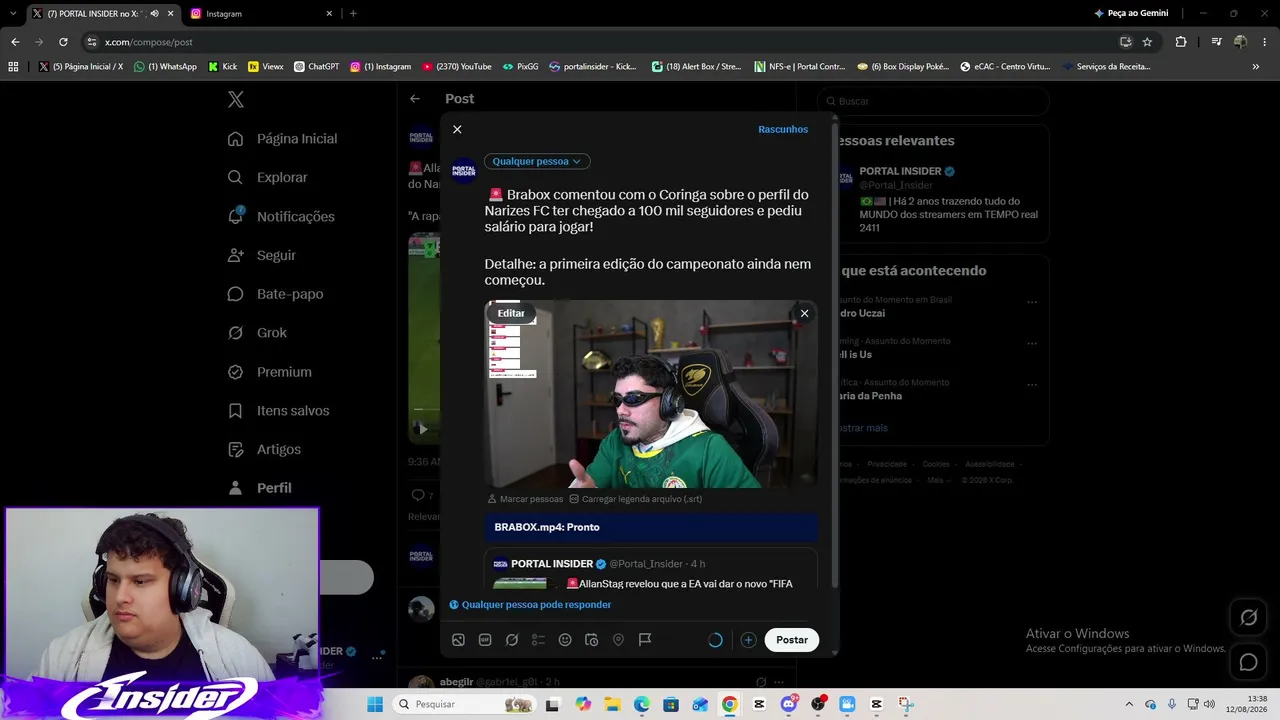The height and width of the screenshot is (720, 1280).
Task: Open the emoji picker in composer
Action: 565,640
